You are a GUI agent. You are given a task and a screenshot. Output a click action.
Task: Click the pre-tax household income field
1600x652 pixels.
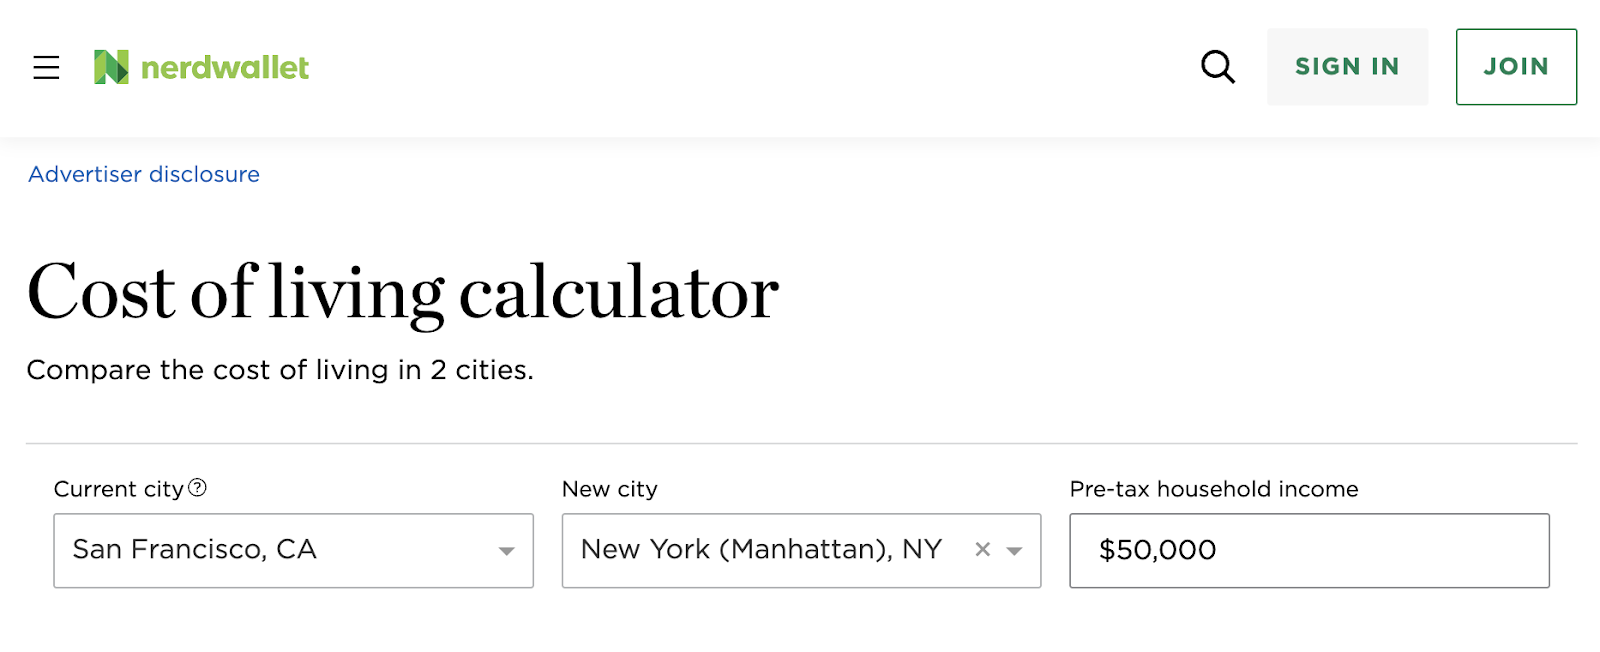point(1310,550)
